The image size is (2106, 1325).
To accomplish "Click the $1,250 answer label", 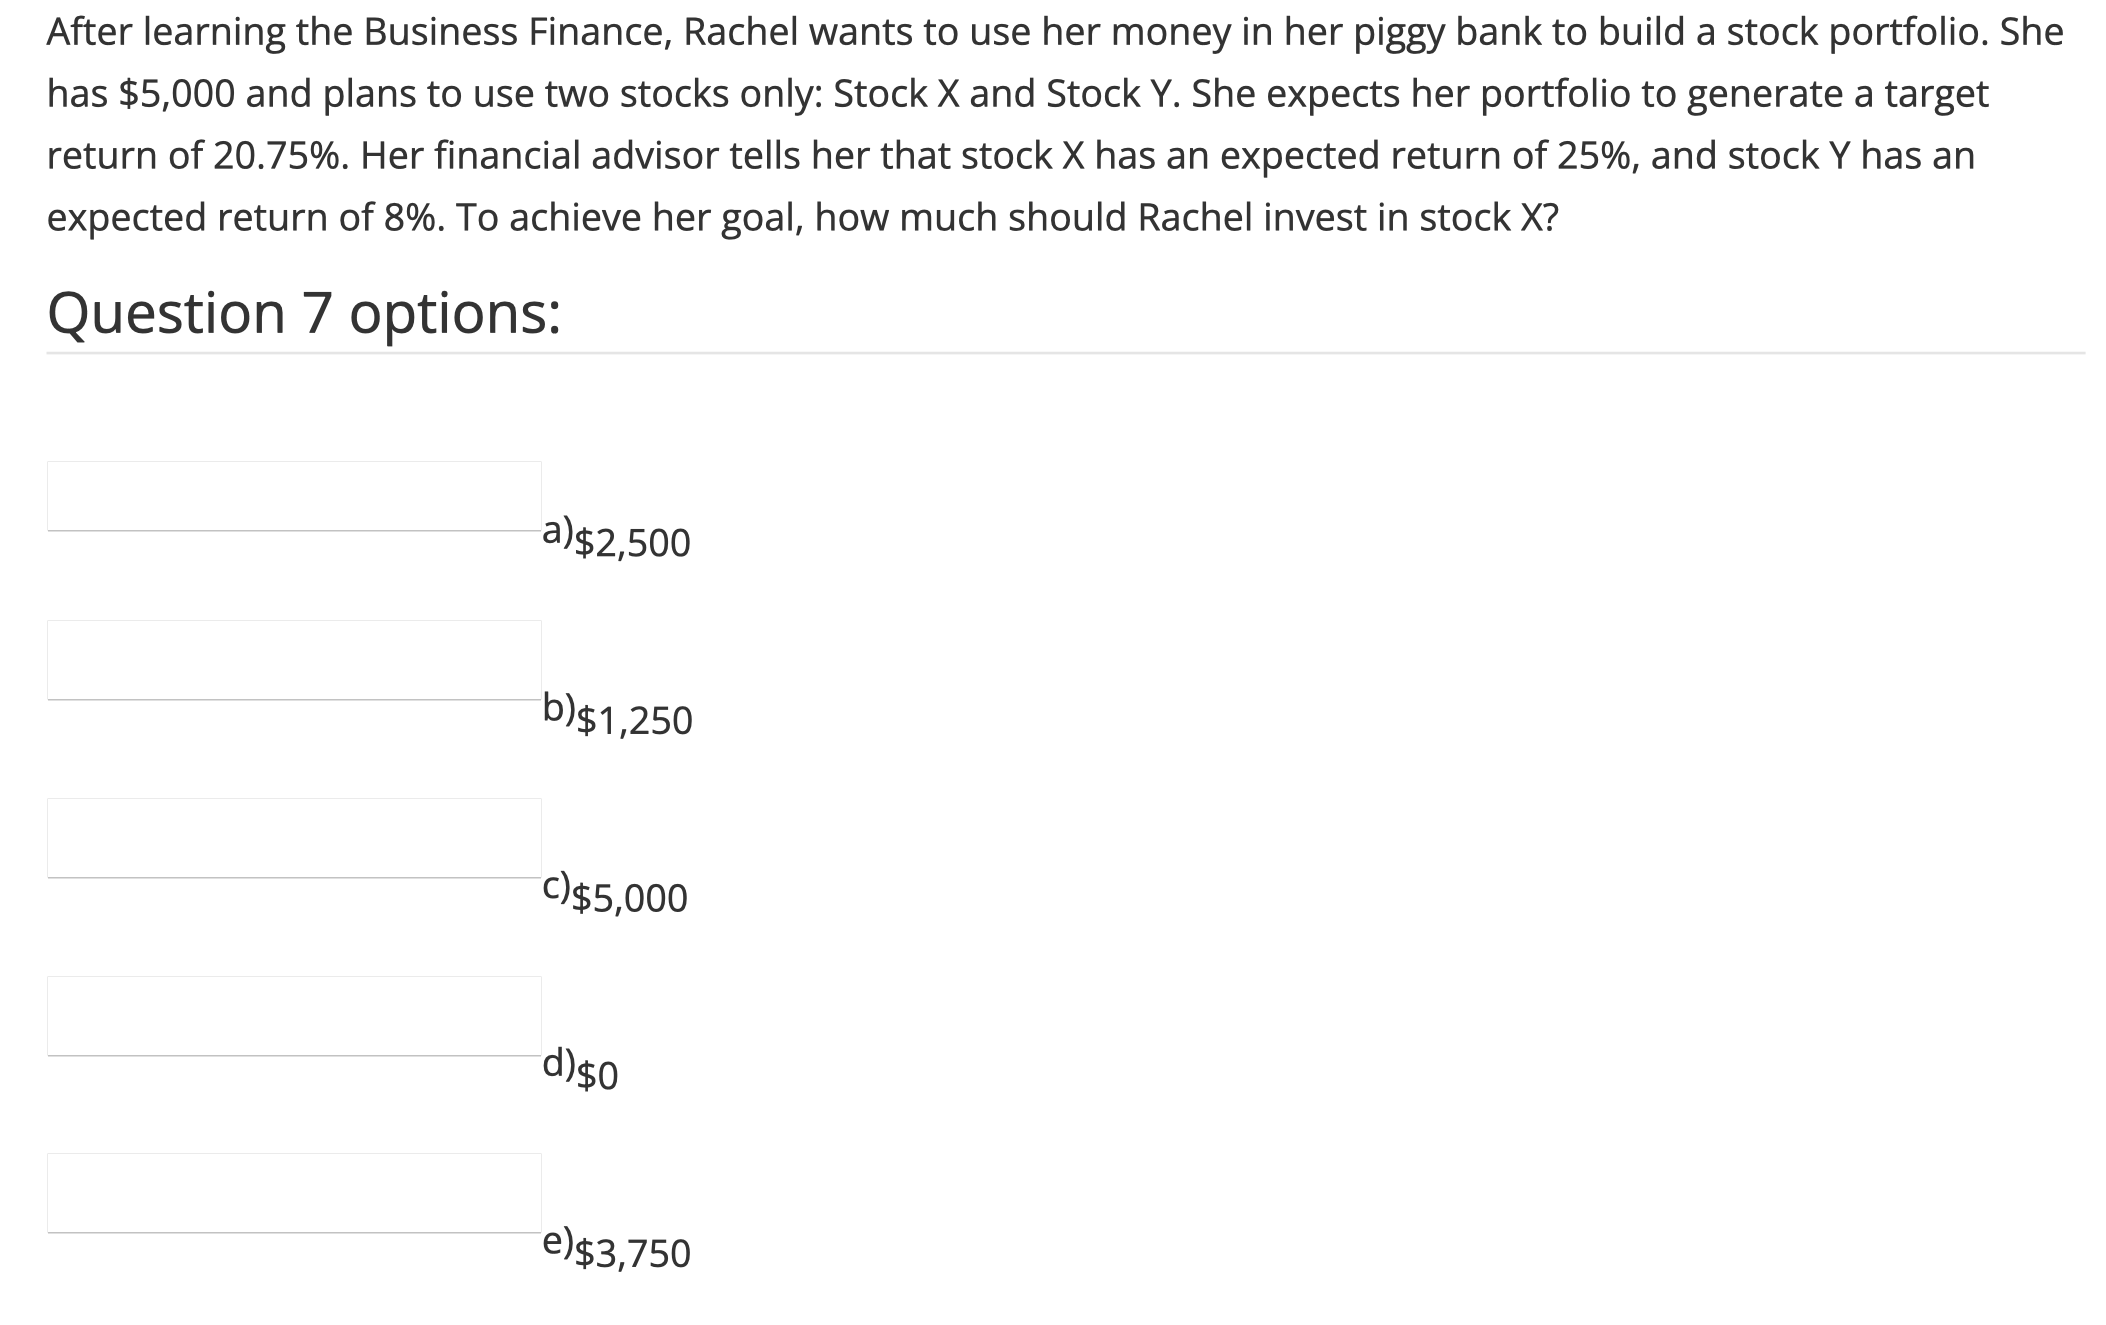I will point(633,720).
